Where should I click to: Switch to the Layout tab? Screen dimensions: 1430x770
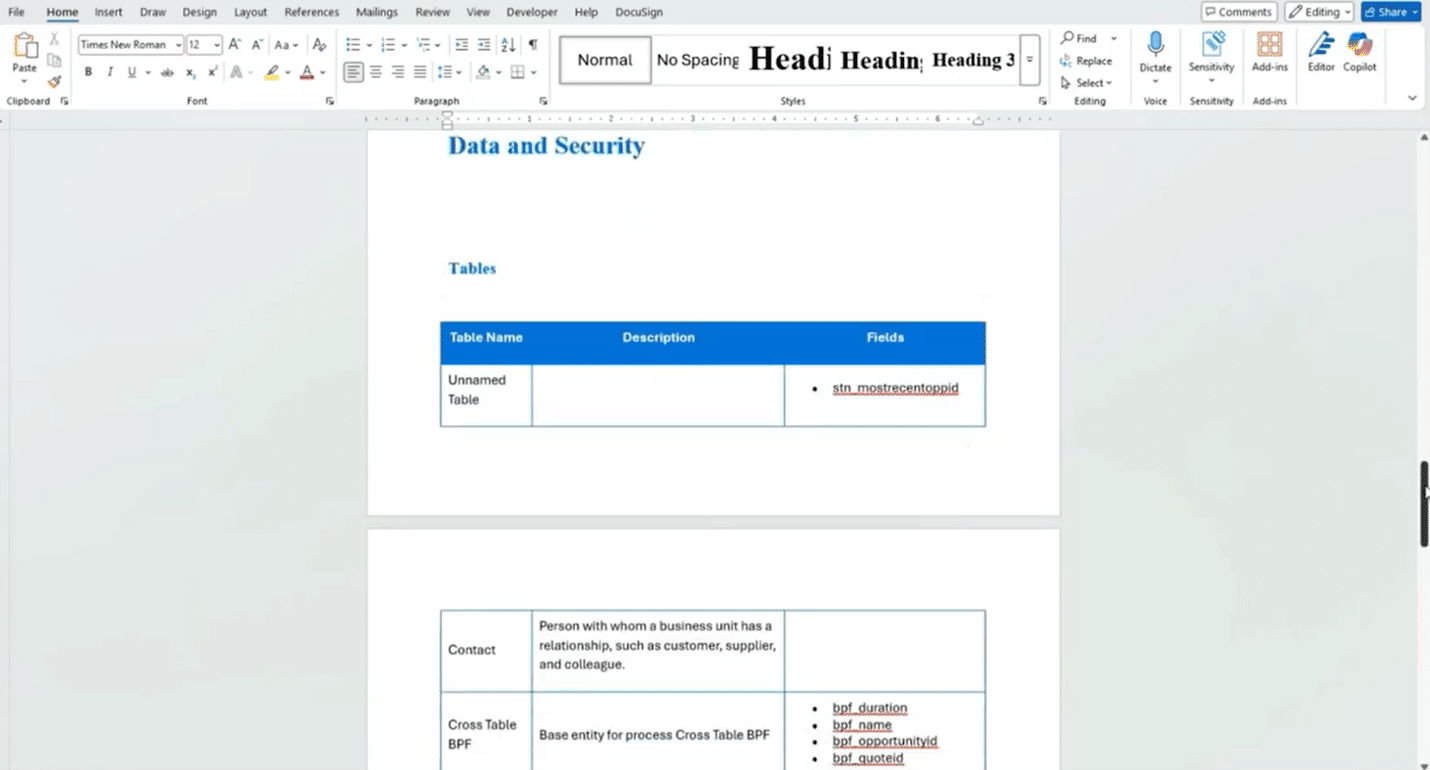pyautogui.click(x=250, y=12)
